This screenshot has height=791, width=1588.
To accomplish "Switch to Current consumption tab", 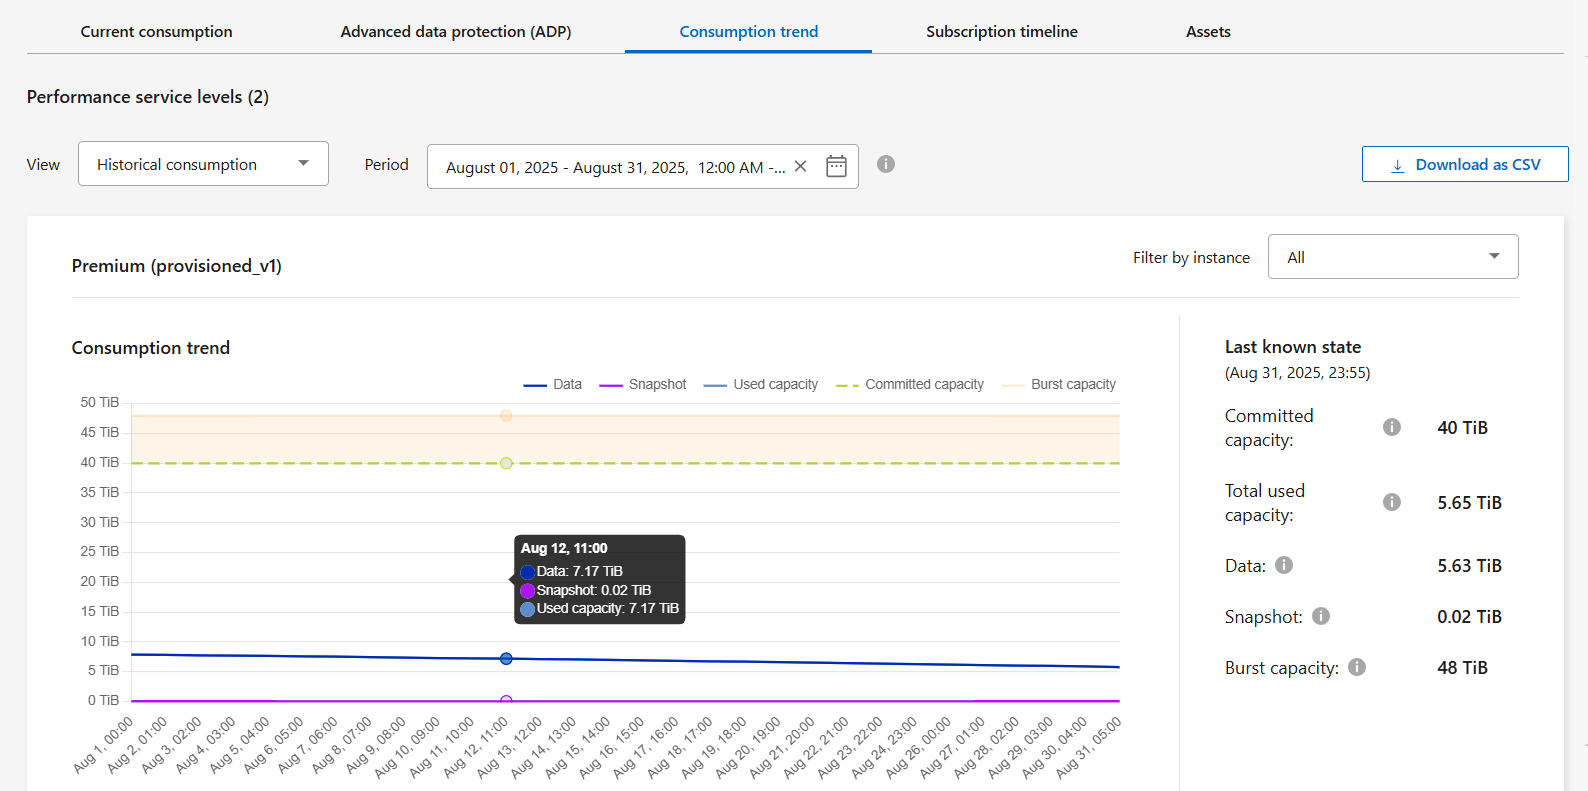I will pyautogui.click(x=156, y=32).
